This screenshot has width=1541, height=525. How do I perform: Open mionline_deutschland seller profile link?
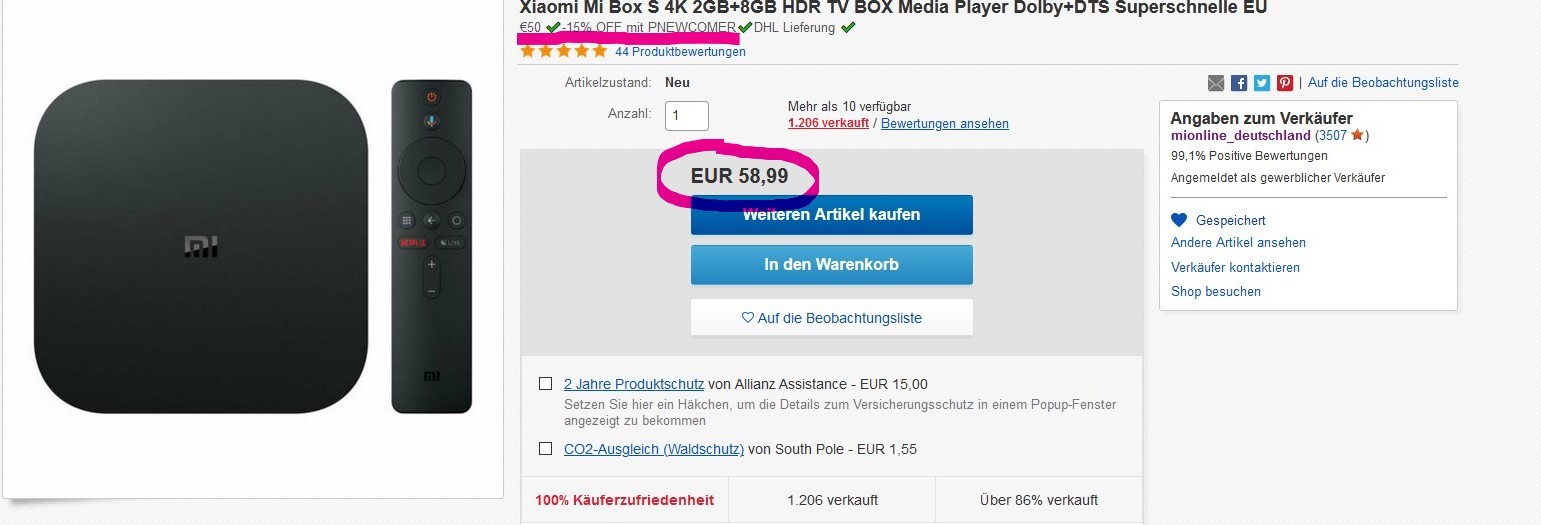click(x=1240, y=135)
